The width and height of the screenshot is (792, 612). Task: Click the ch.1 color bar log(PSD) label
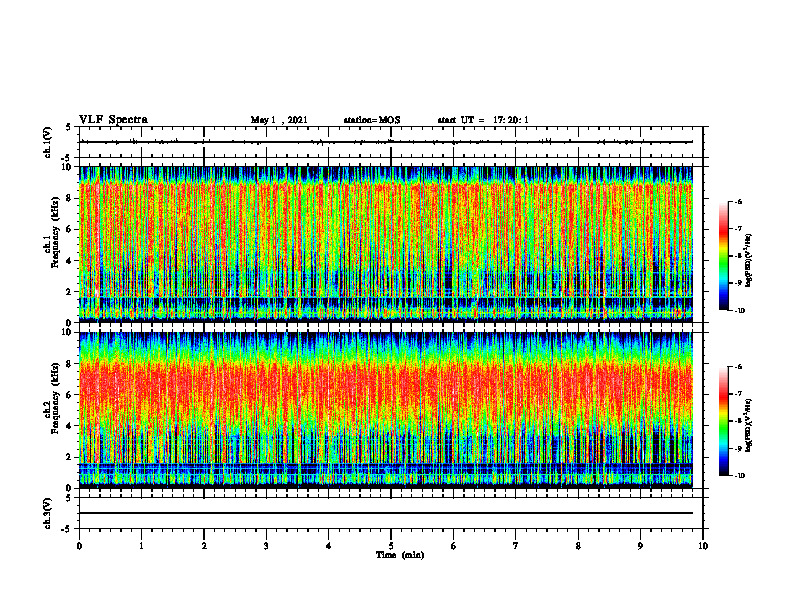(749, 259)
